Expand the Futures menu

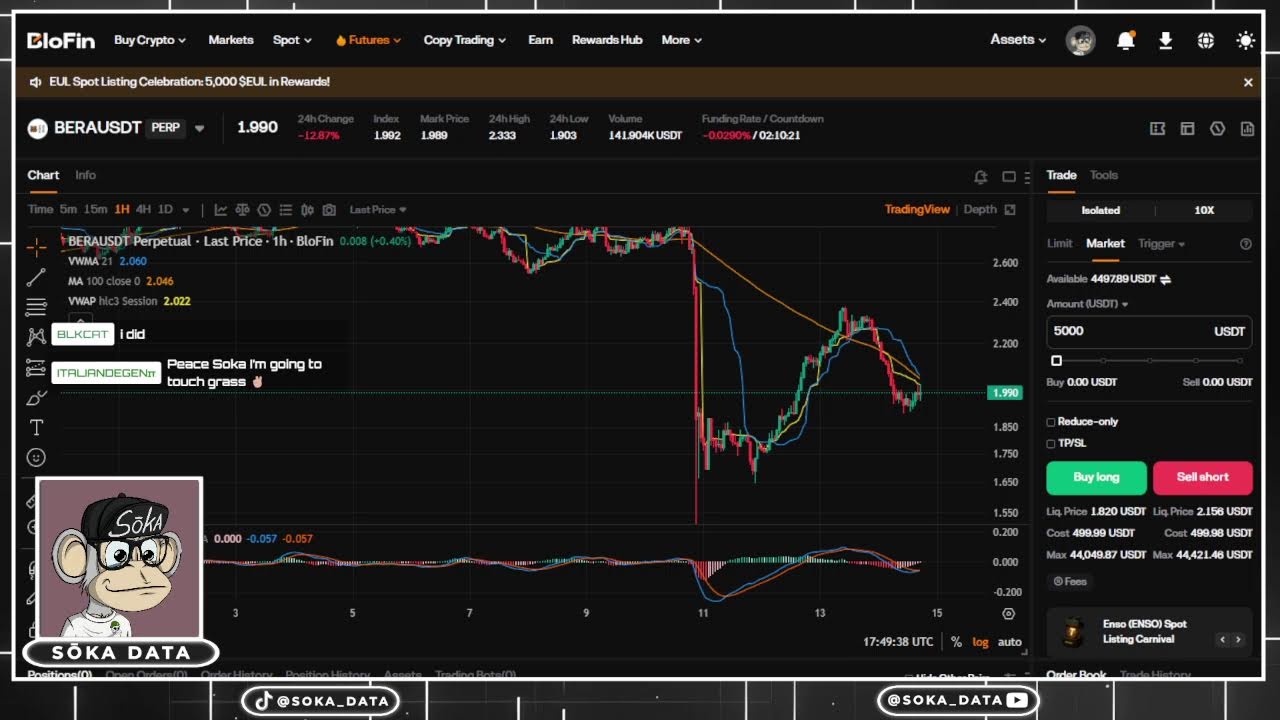point(368,40)
